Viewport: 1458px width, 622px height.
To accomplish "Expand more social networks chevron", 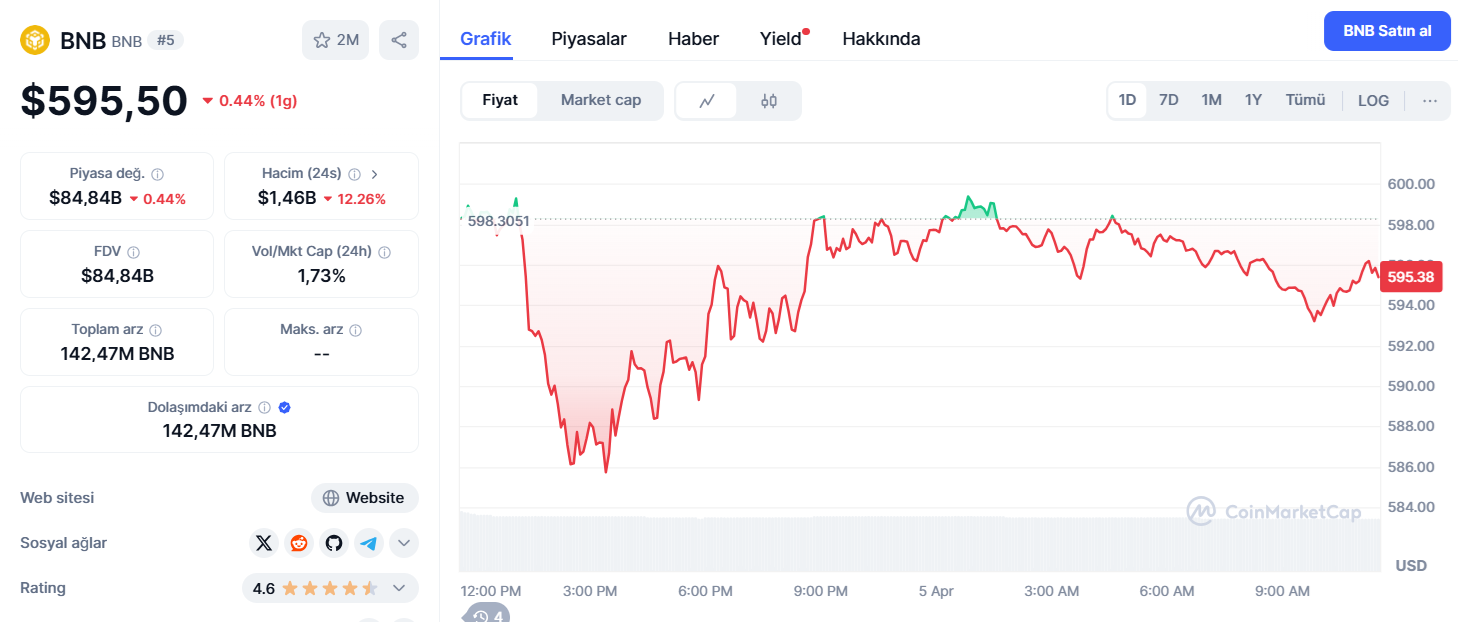I will coord(404,543).
